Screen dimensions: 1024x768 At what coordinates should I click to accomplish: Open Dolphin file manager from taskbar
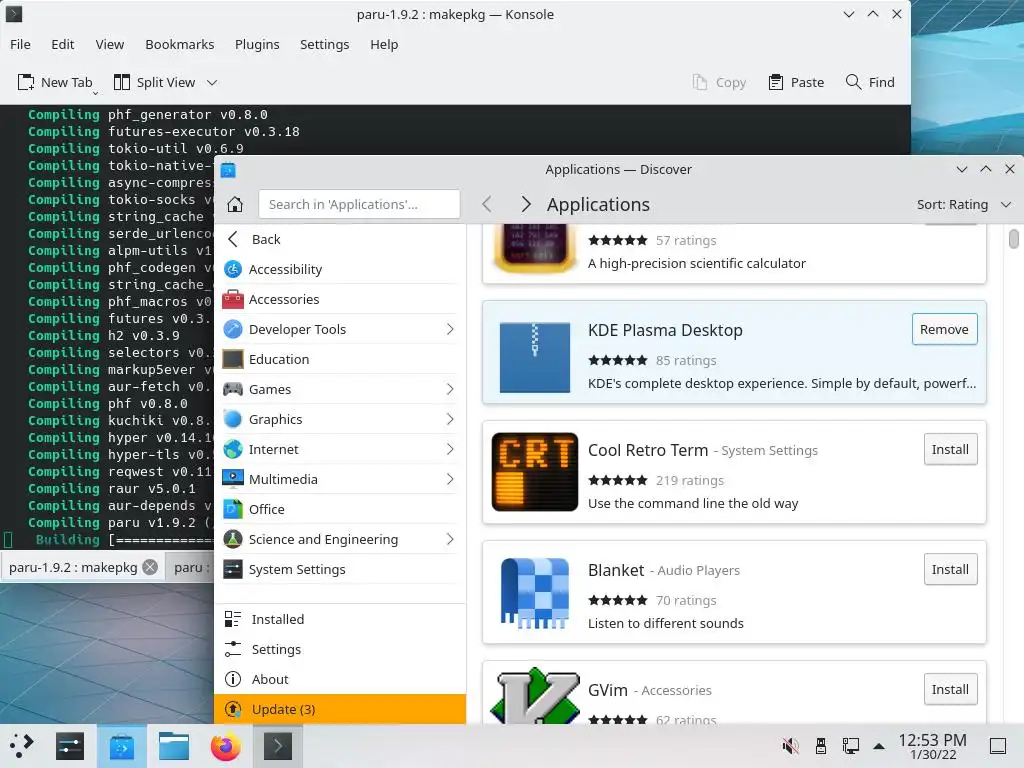[x=174, y=746]
